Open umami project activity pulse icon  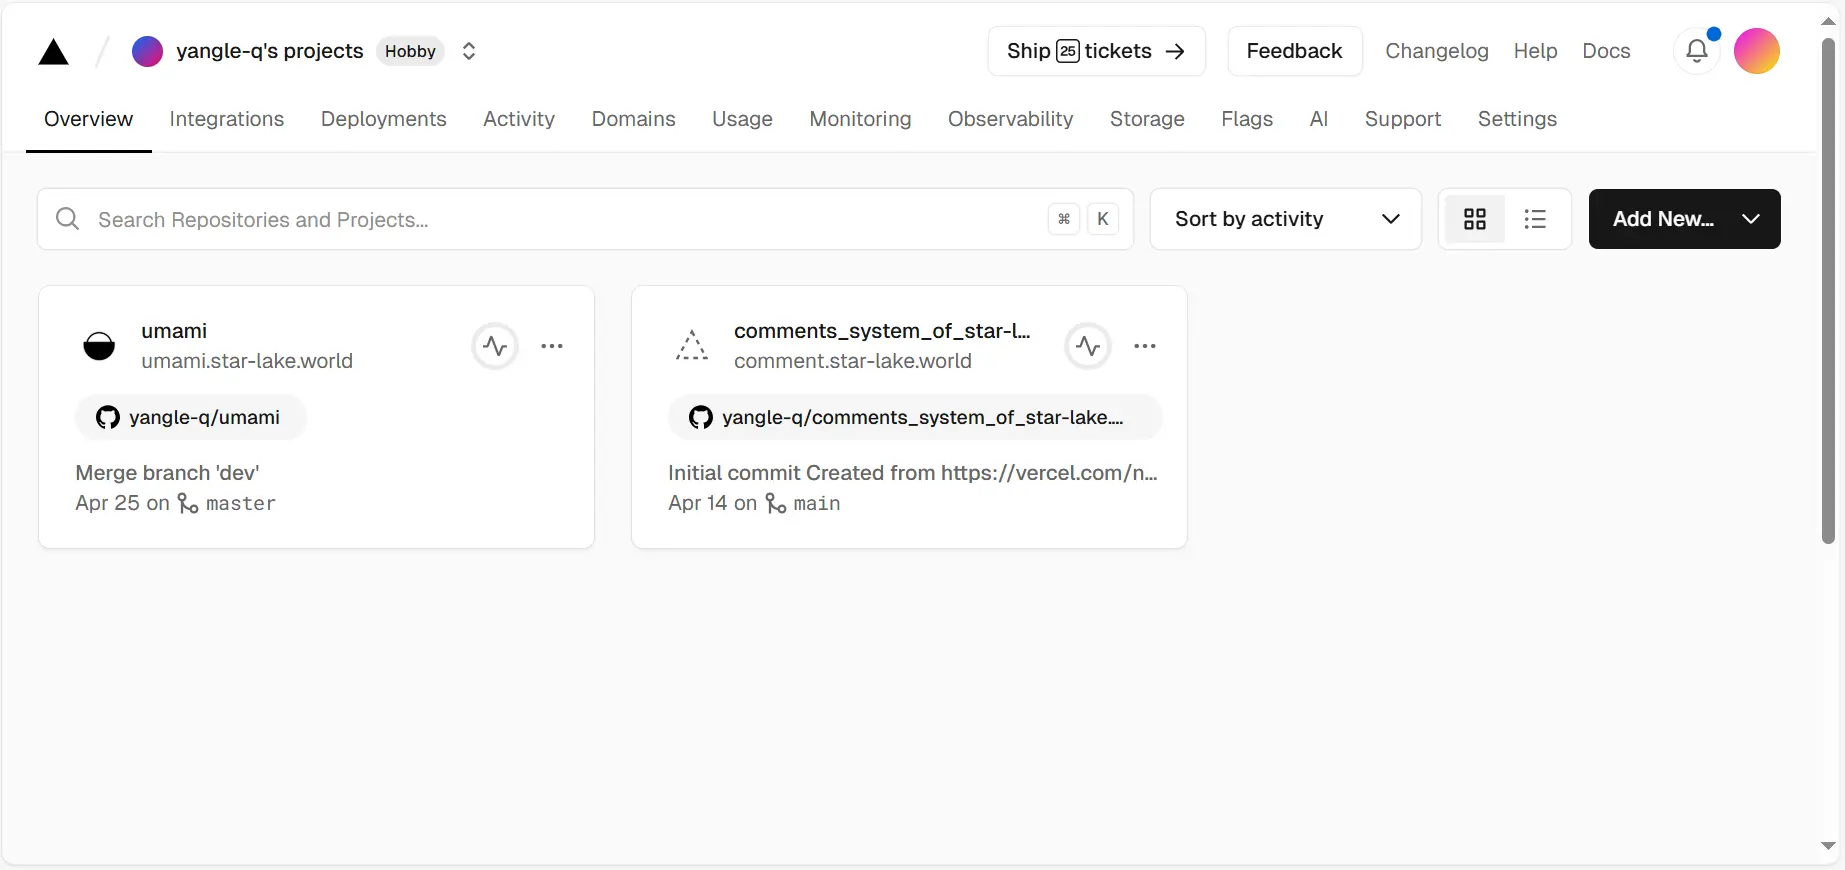[x=495, y=346]
